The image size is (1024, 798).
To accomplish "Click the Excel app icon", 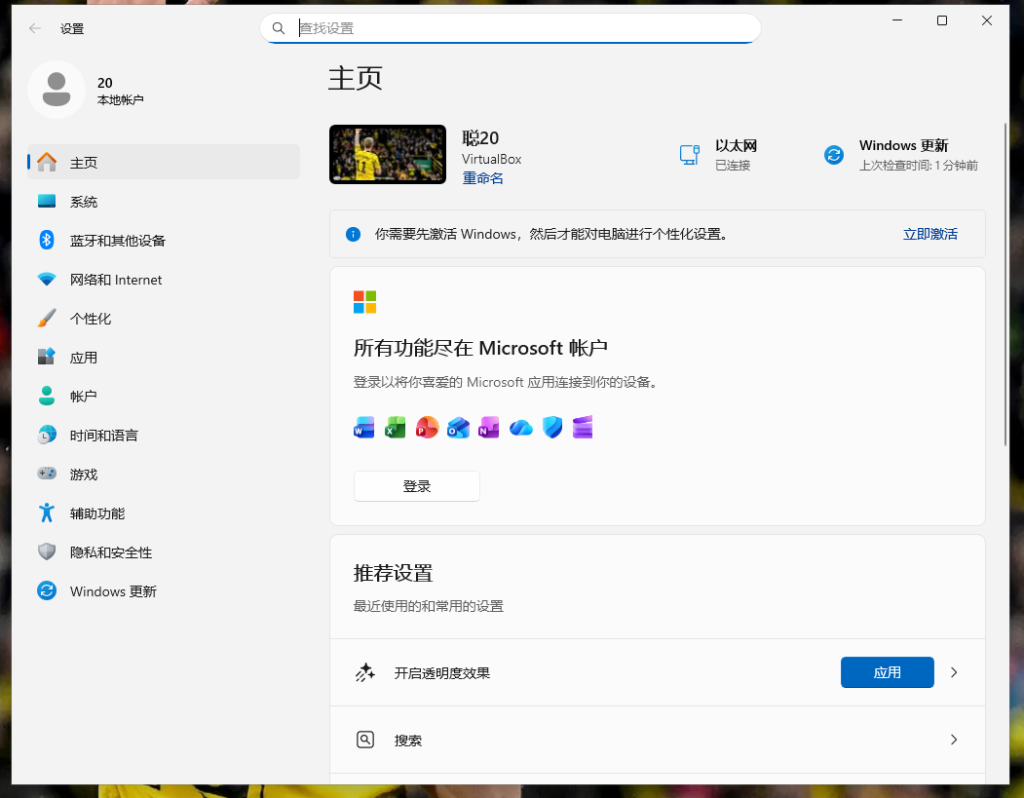I will [395, 428].
